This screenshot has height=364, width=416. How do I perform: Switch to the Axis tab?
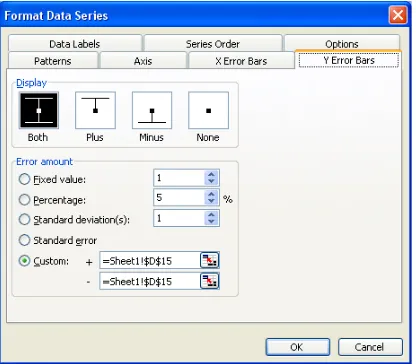[143, 61]
